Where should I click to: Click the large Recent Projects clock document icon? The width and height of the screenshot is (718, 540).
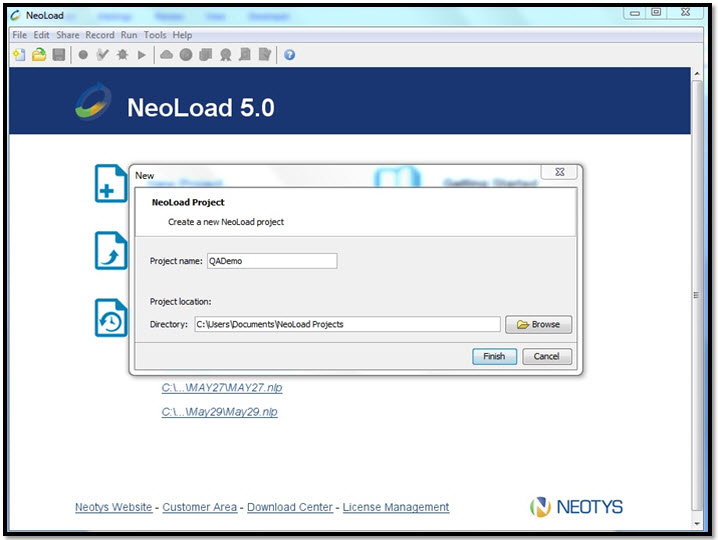(111, 318)
